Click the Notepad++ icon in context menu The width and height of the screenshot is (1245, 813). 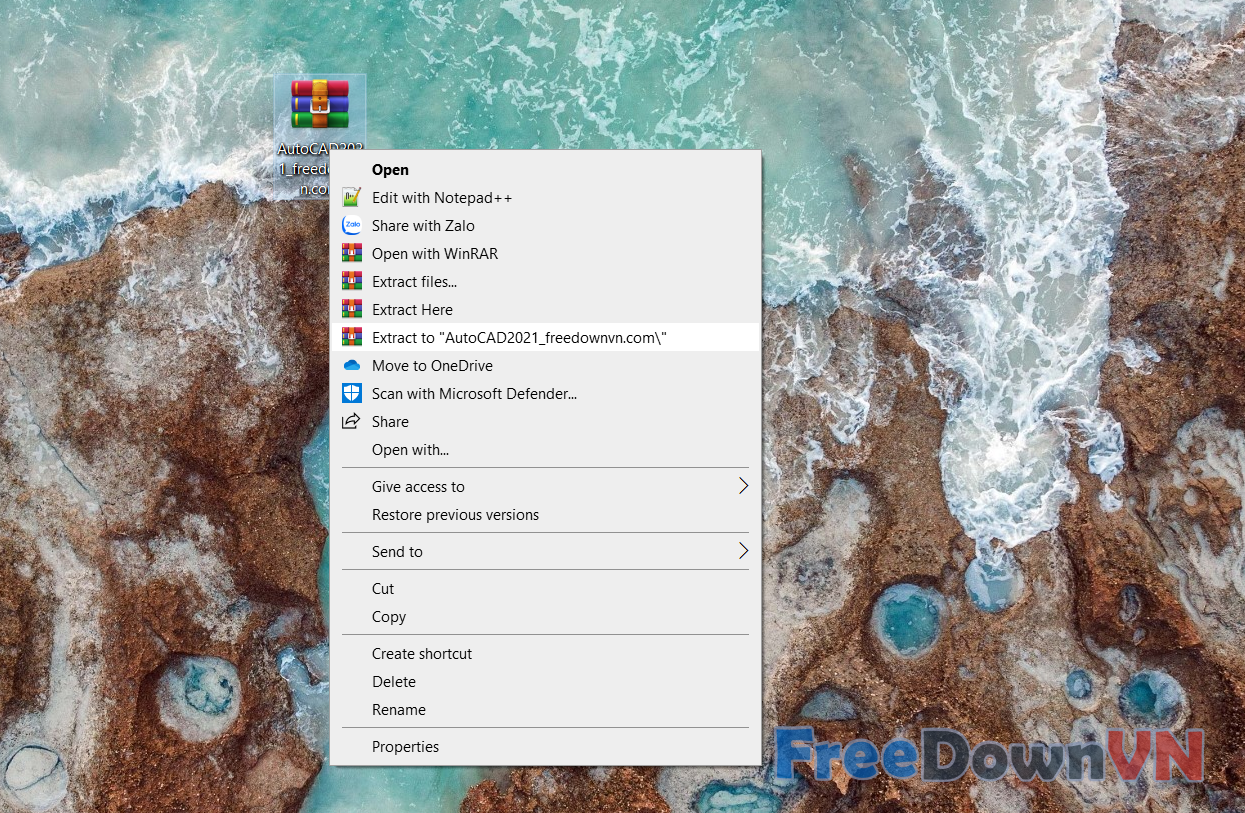(x=351, y=198)
